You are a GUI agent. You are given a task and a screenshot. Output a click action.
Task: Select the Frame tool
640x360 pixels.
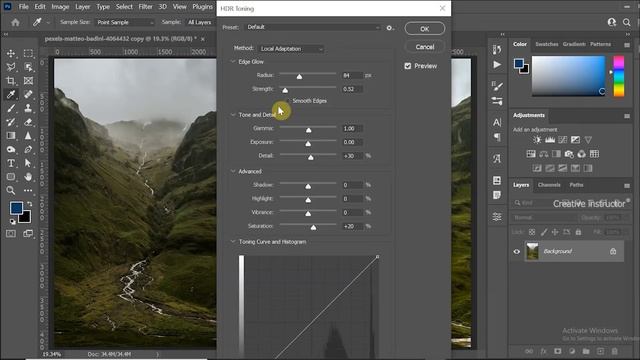coord(28,81)
